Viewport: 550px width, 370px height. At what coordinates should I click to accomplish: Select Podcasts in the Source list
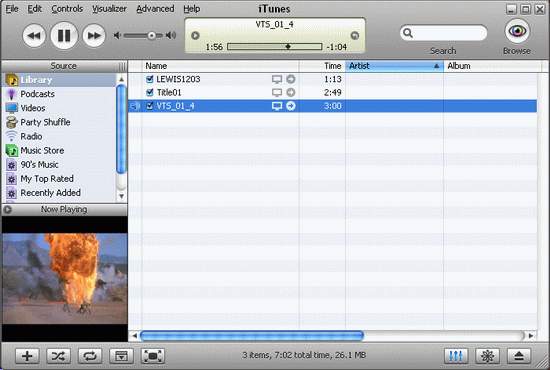coord(59,94)
